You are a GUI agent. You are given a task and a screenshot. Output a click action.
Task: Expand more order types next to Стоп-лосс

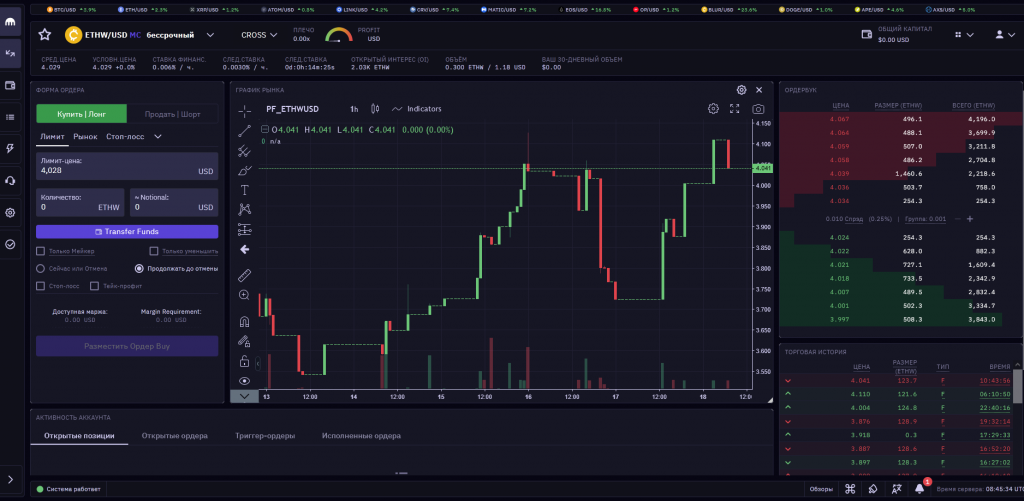(x=158, y=136)
